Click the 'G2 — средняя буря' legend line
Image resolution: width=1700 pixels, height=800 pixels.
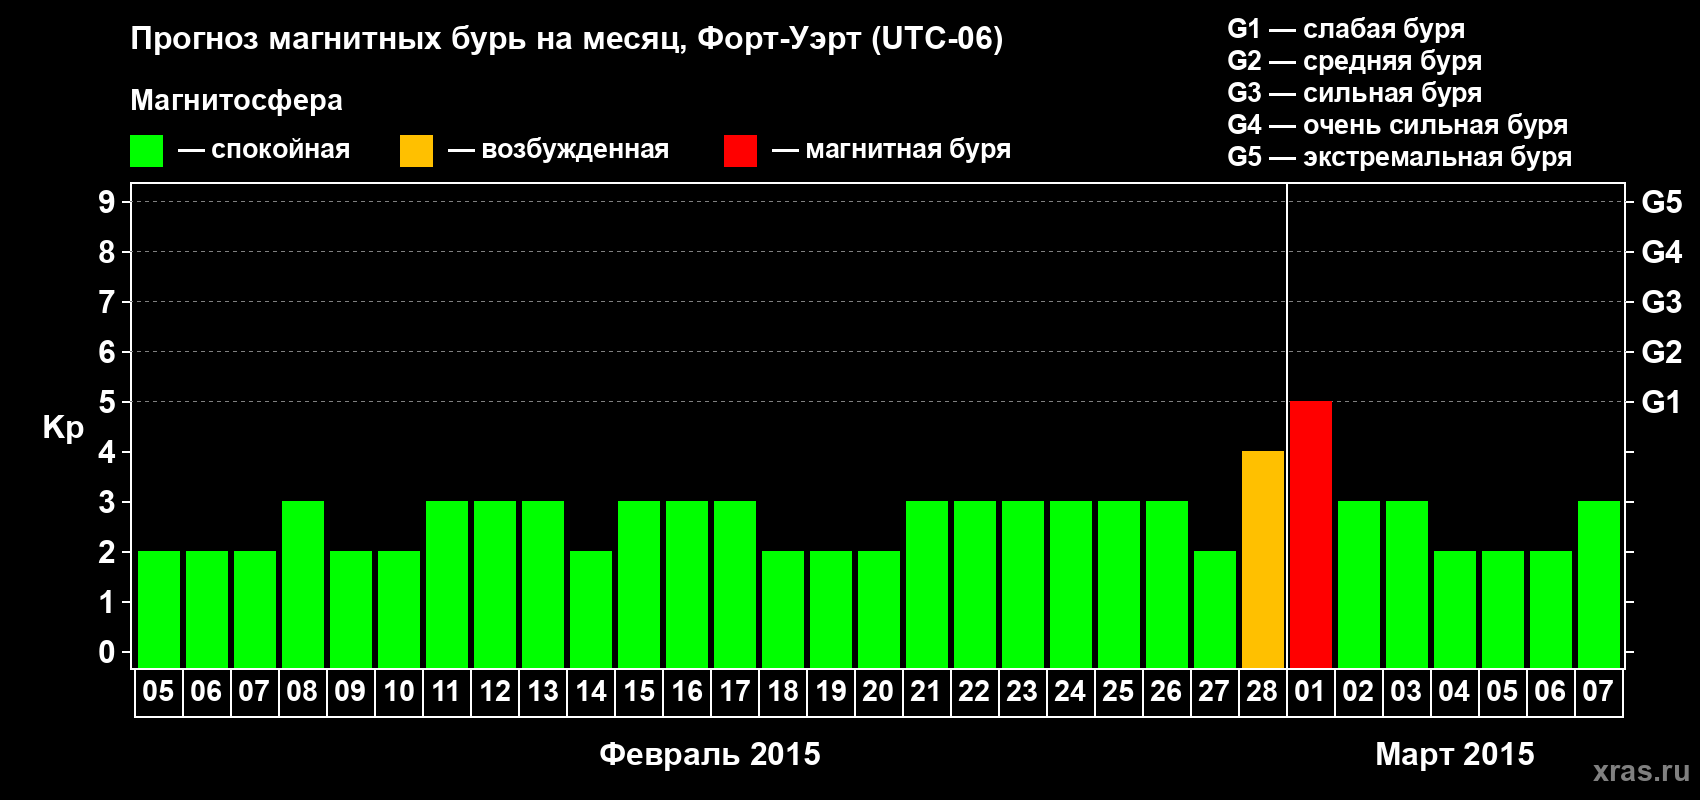[1354, 61]
